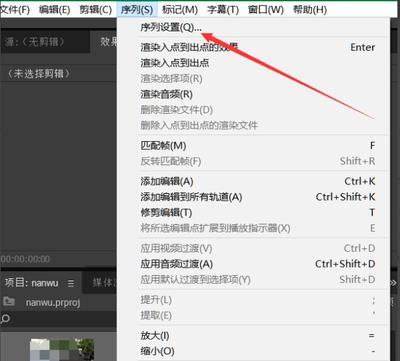Open the 文件(F) menu
The width and height of the screenshot is (400, 361).
click(x=15, y=10)
